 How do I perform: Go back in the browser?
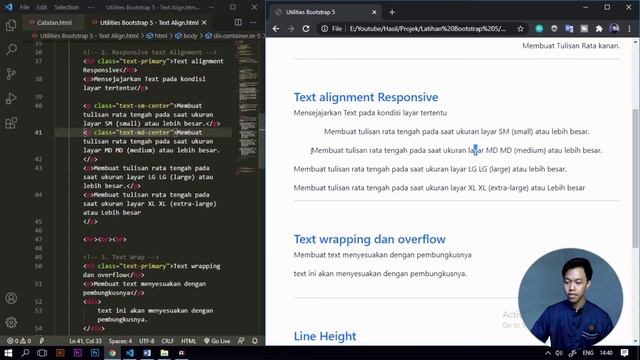click(x=276, y=29)
